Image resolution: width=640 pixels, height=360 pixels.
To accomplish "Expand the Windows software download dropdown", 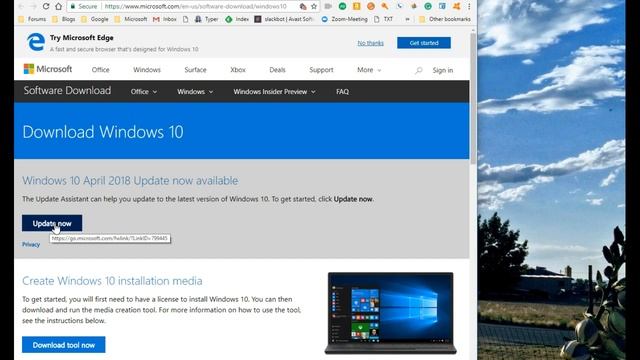I will (x=195, y=92).
